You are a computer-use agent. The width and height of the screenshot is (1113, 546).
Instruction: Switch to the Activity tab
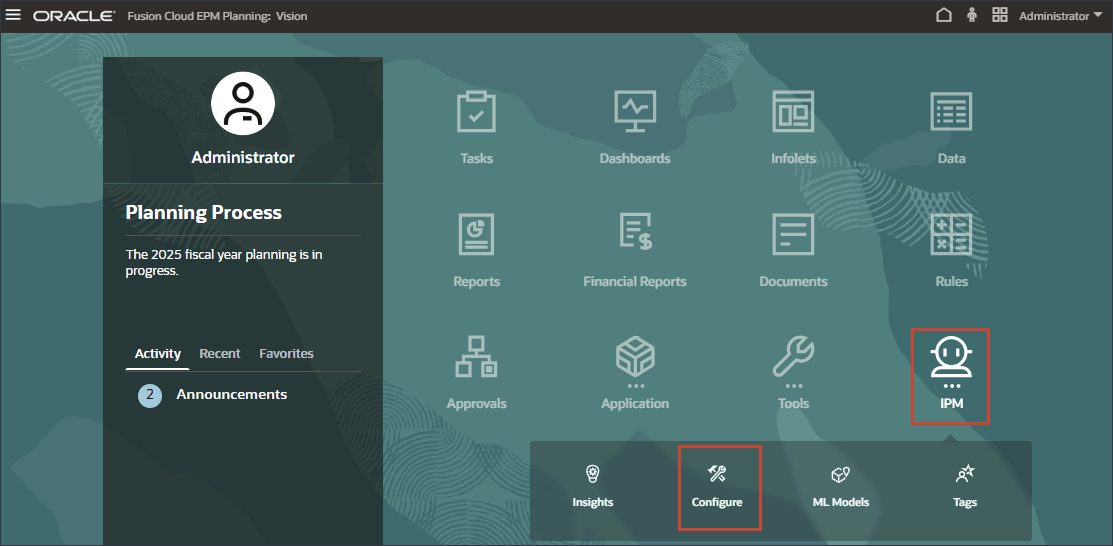pos(158,354)
